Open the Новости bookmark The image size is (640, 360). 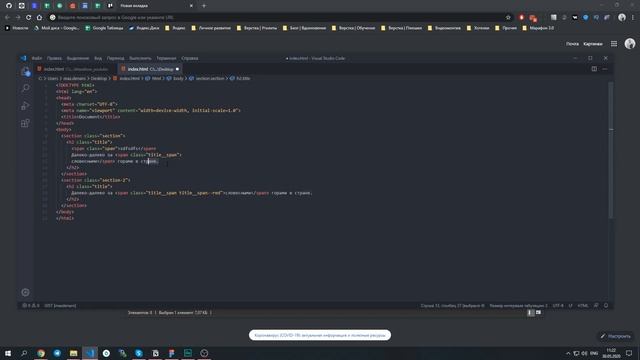point(16,28)
